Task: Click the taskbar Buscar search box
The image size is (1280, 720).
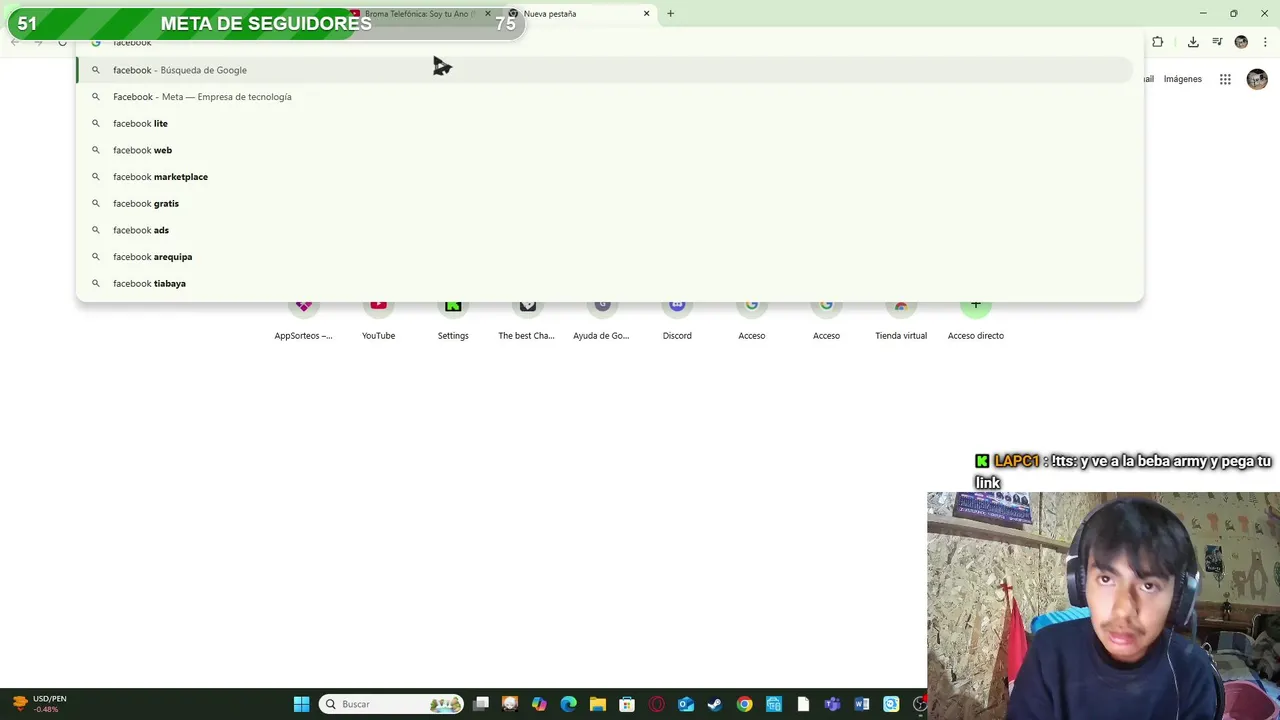Action: pos(392,704)
